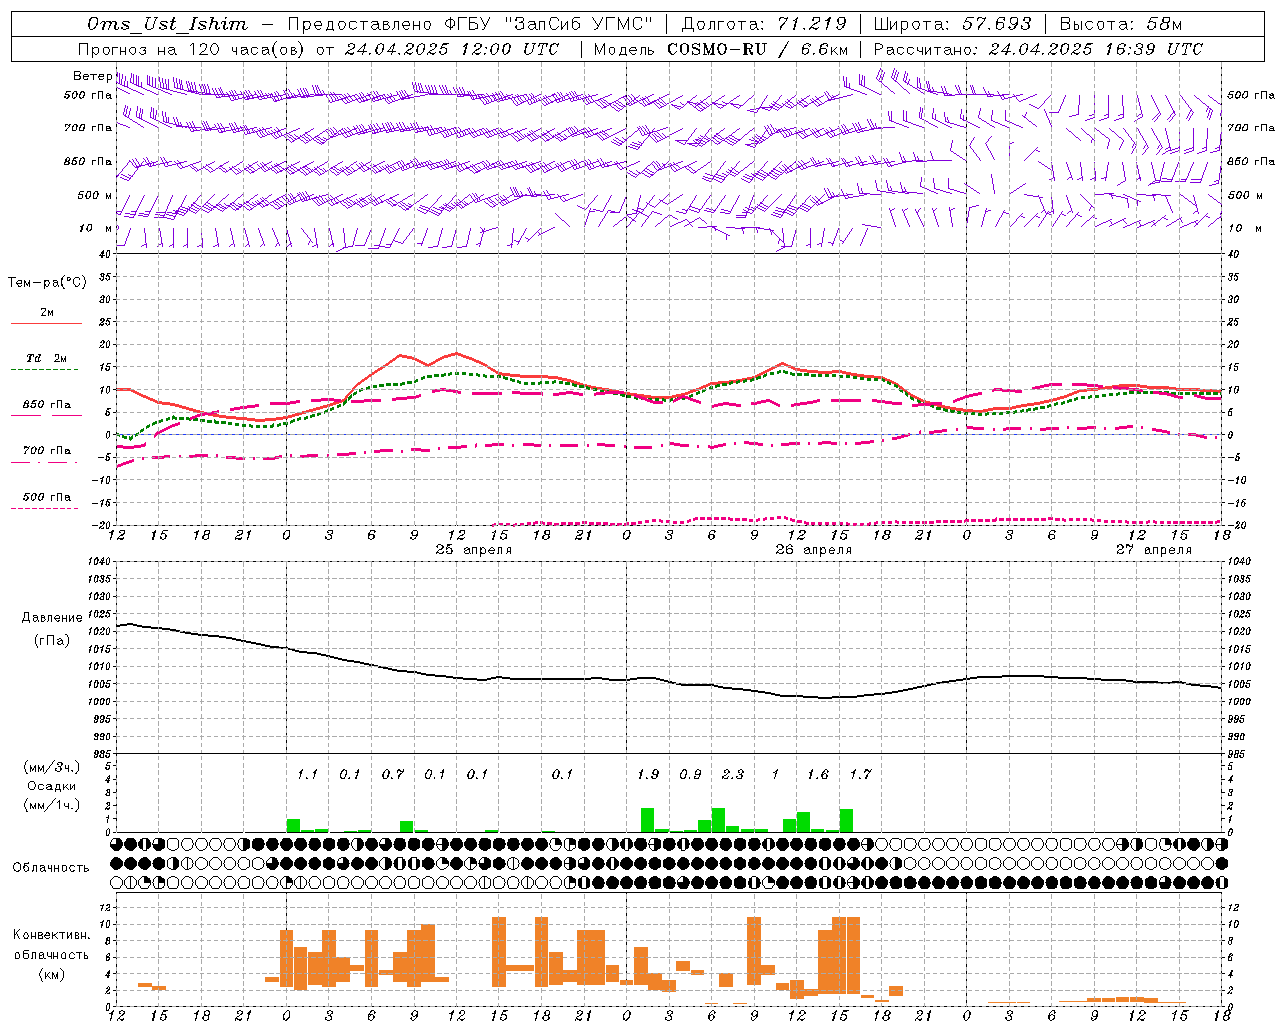The height and width of the screenshot is (1024, 1280).
Task: Click the forecast period text Прогноз на 120 часа(ов)
Action: point(193,49)
